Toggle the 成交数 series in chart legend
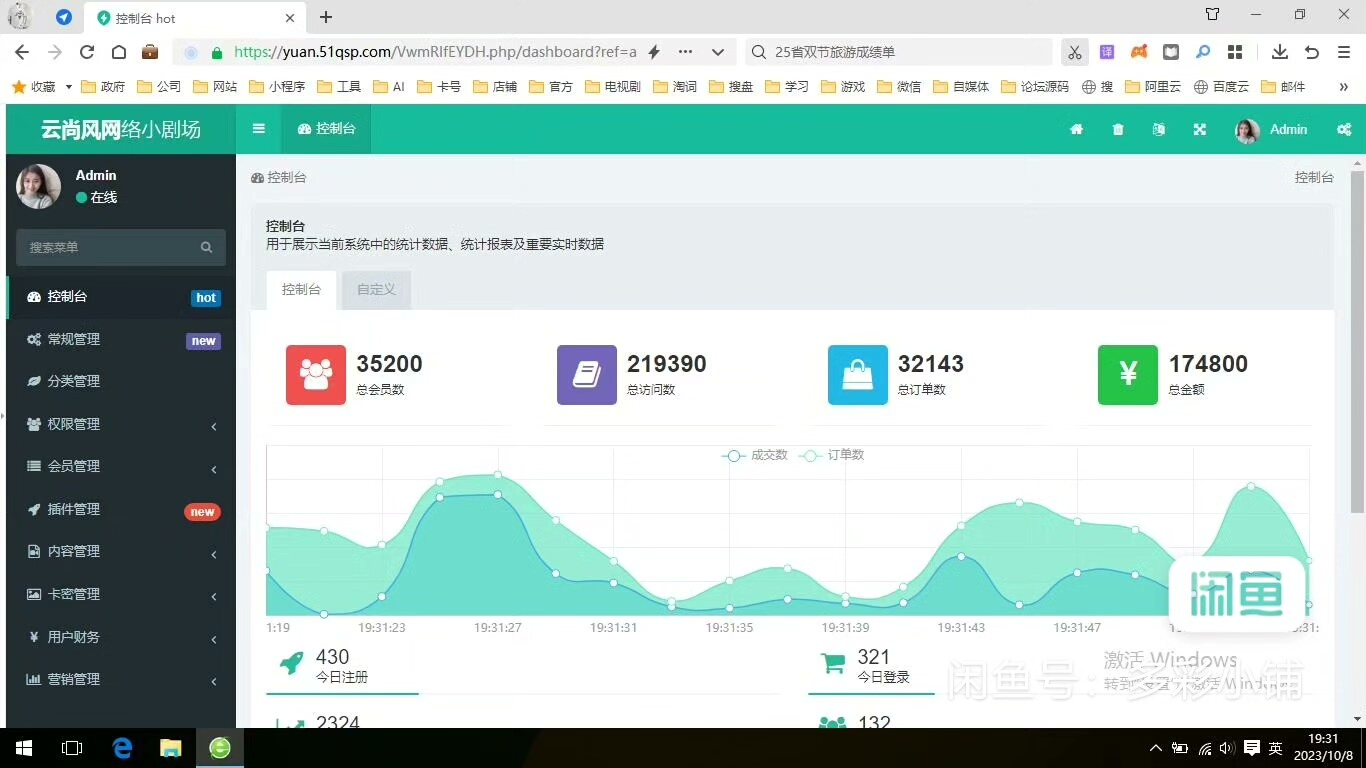Screen dimensions: 1366x768 point(755,455)
